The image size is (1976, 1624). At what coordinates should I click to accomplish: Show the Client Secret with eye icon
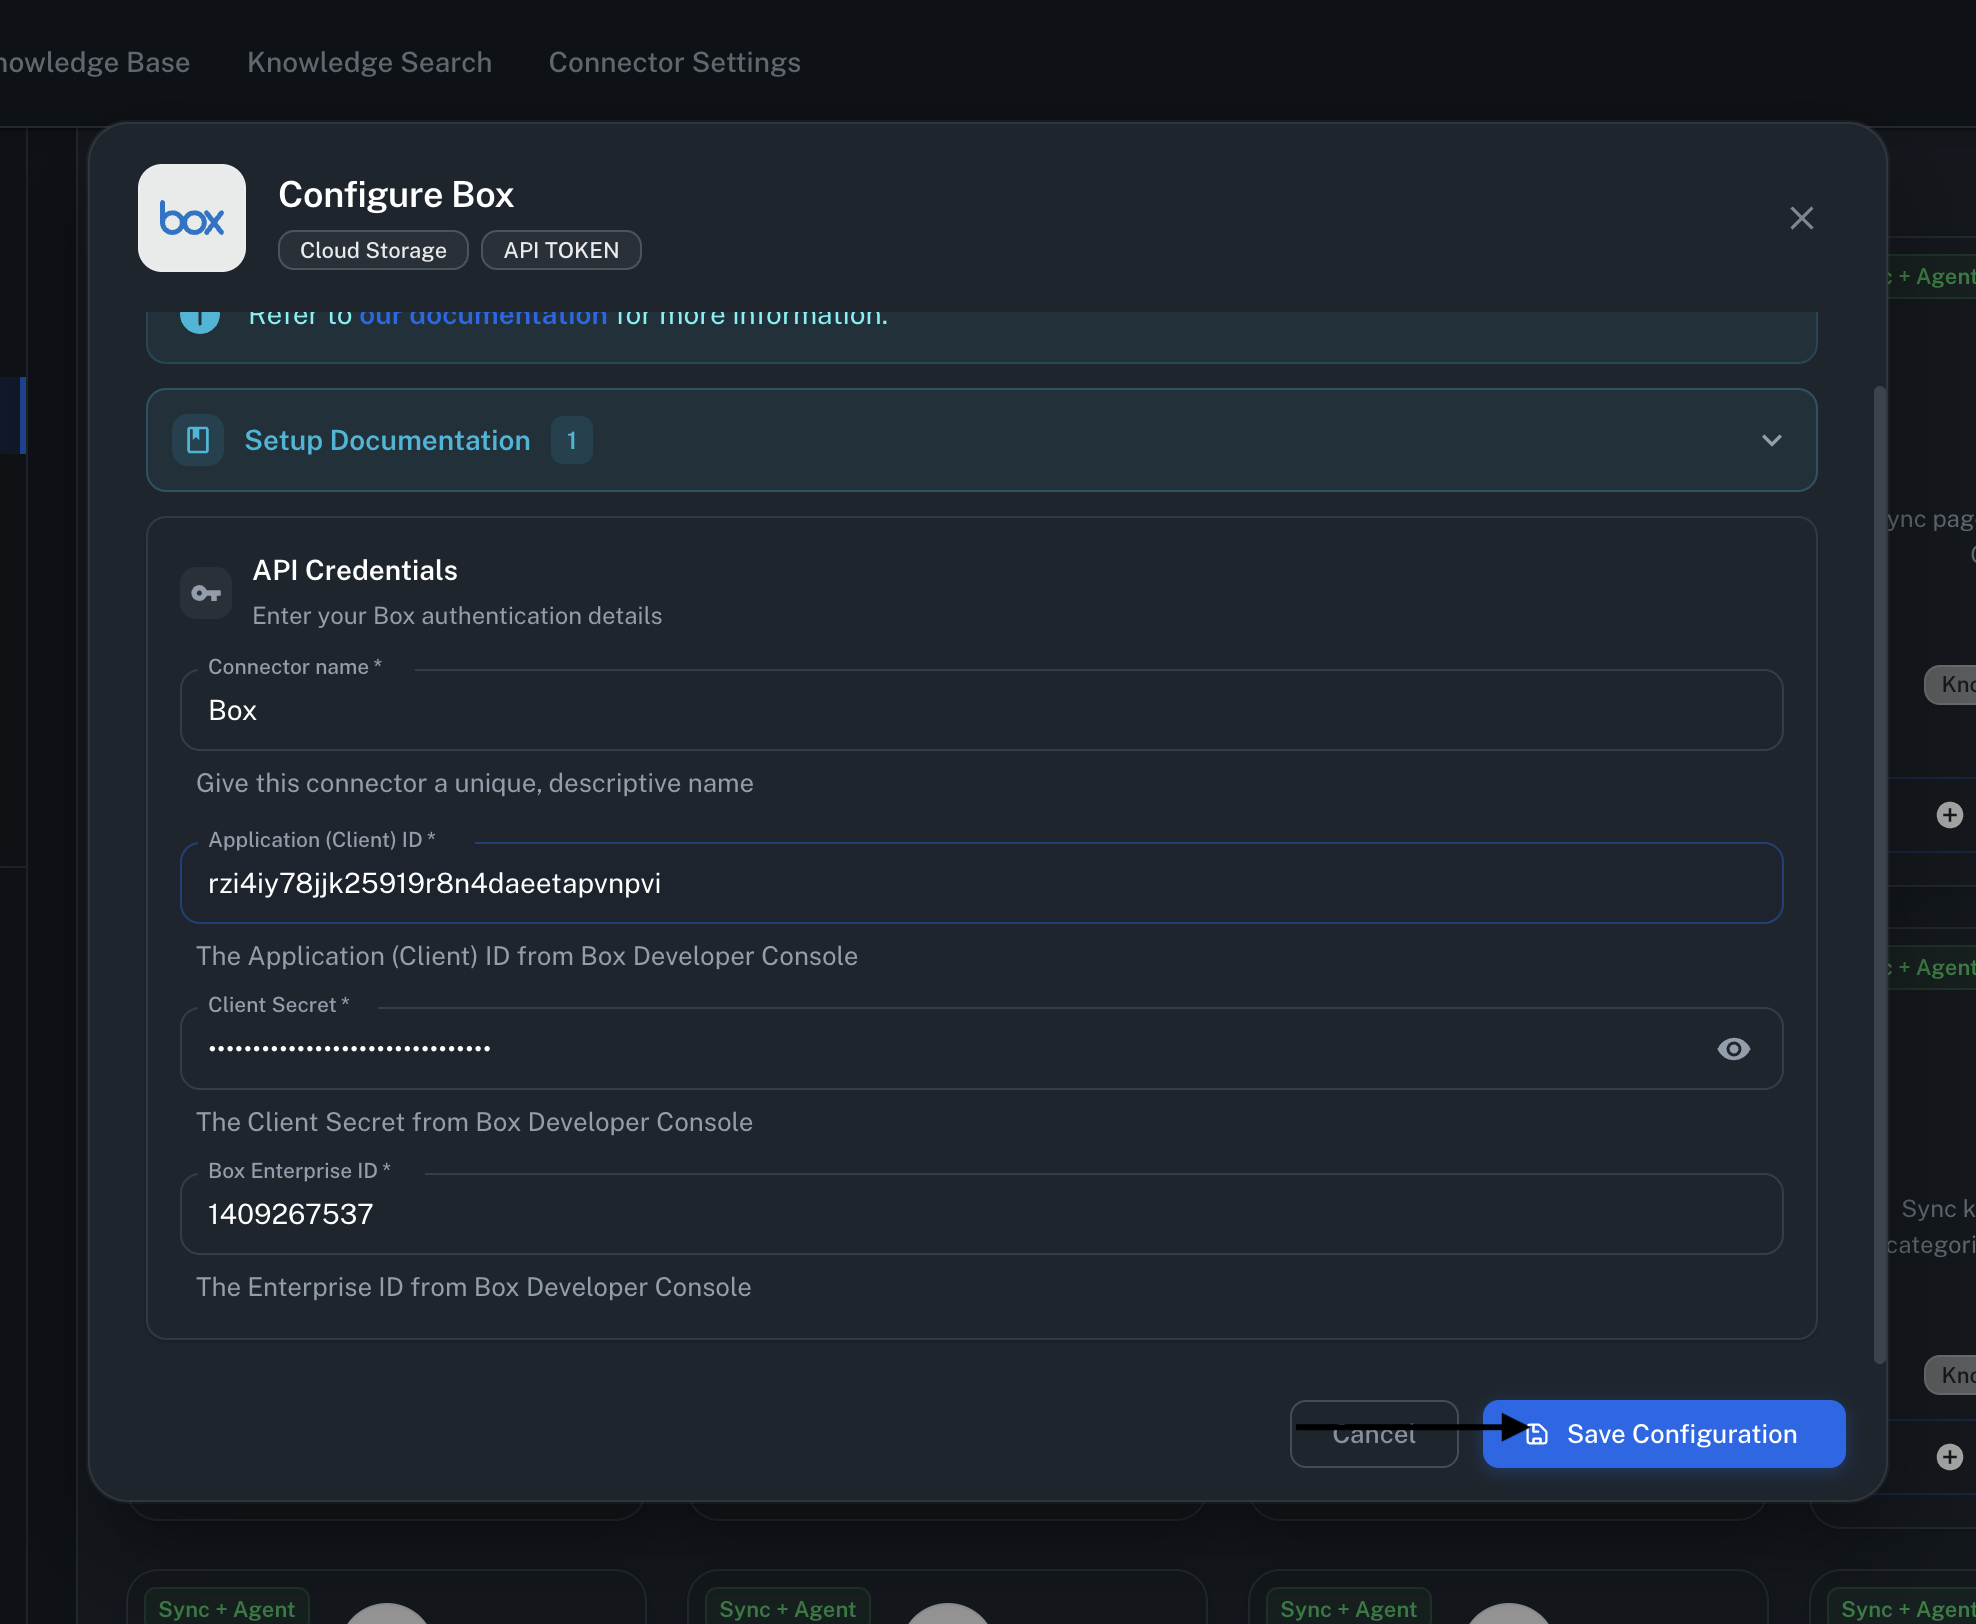pos(1733,1049)
